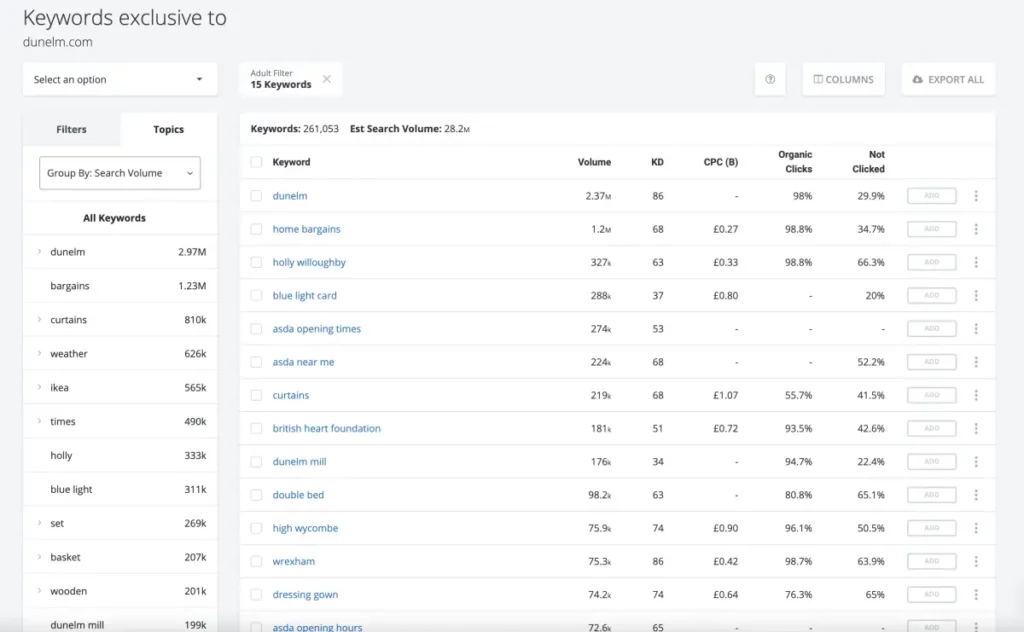Viewport: 1024px width, 632px height.
Task: Open more options for dunelm mill keyword row
Action: click(976, 462)
